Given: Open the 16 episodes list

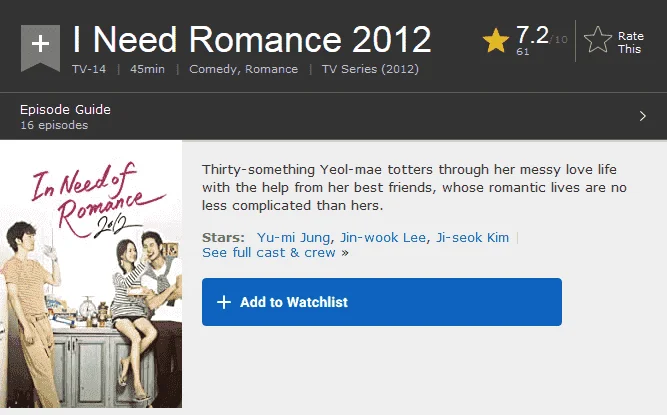Looking at the screenshot, I should coord(54,125).
